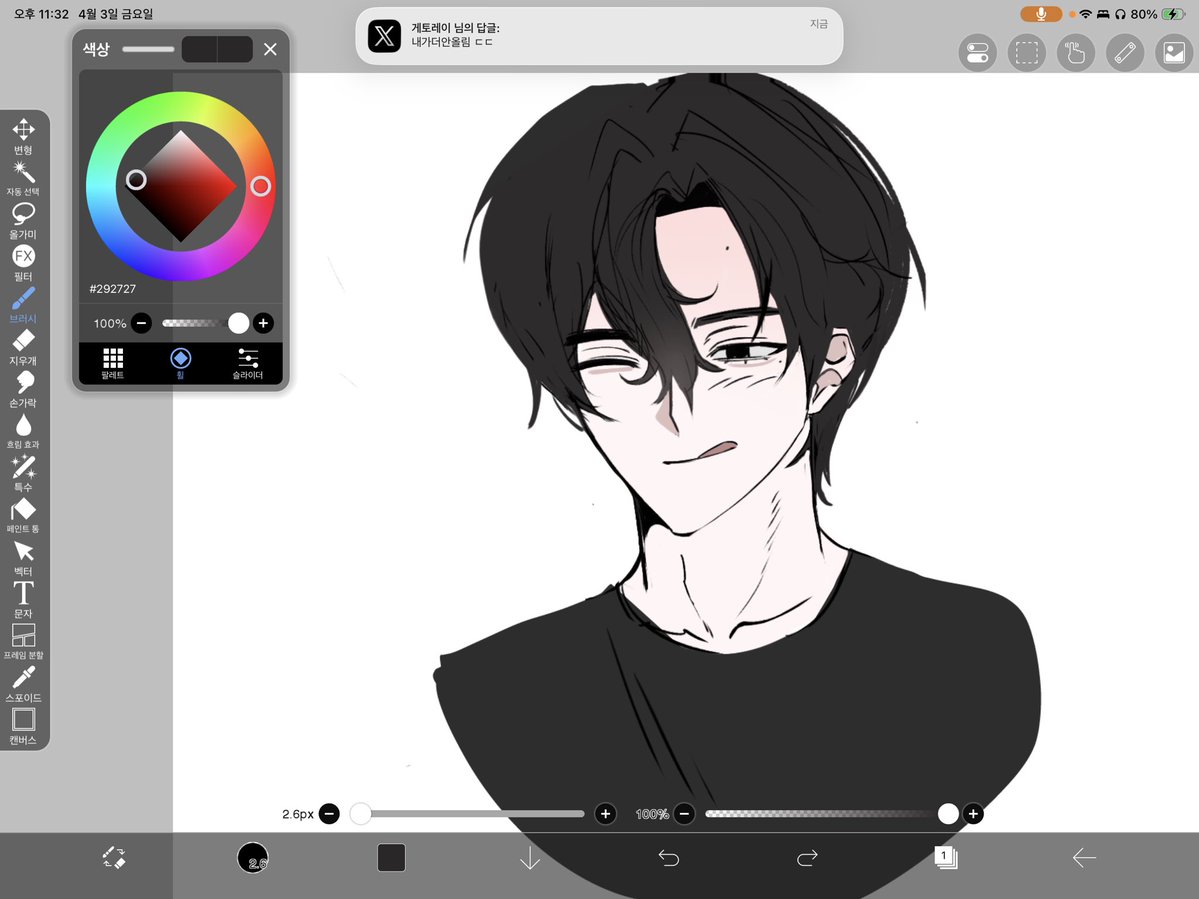Increase color opacity with plus button

(263, 323)
